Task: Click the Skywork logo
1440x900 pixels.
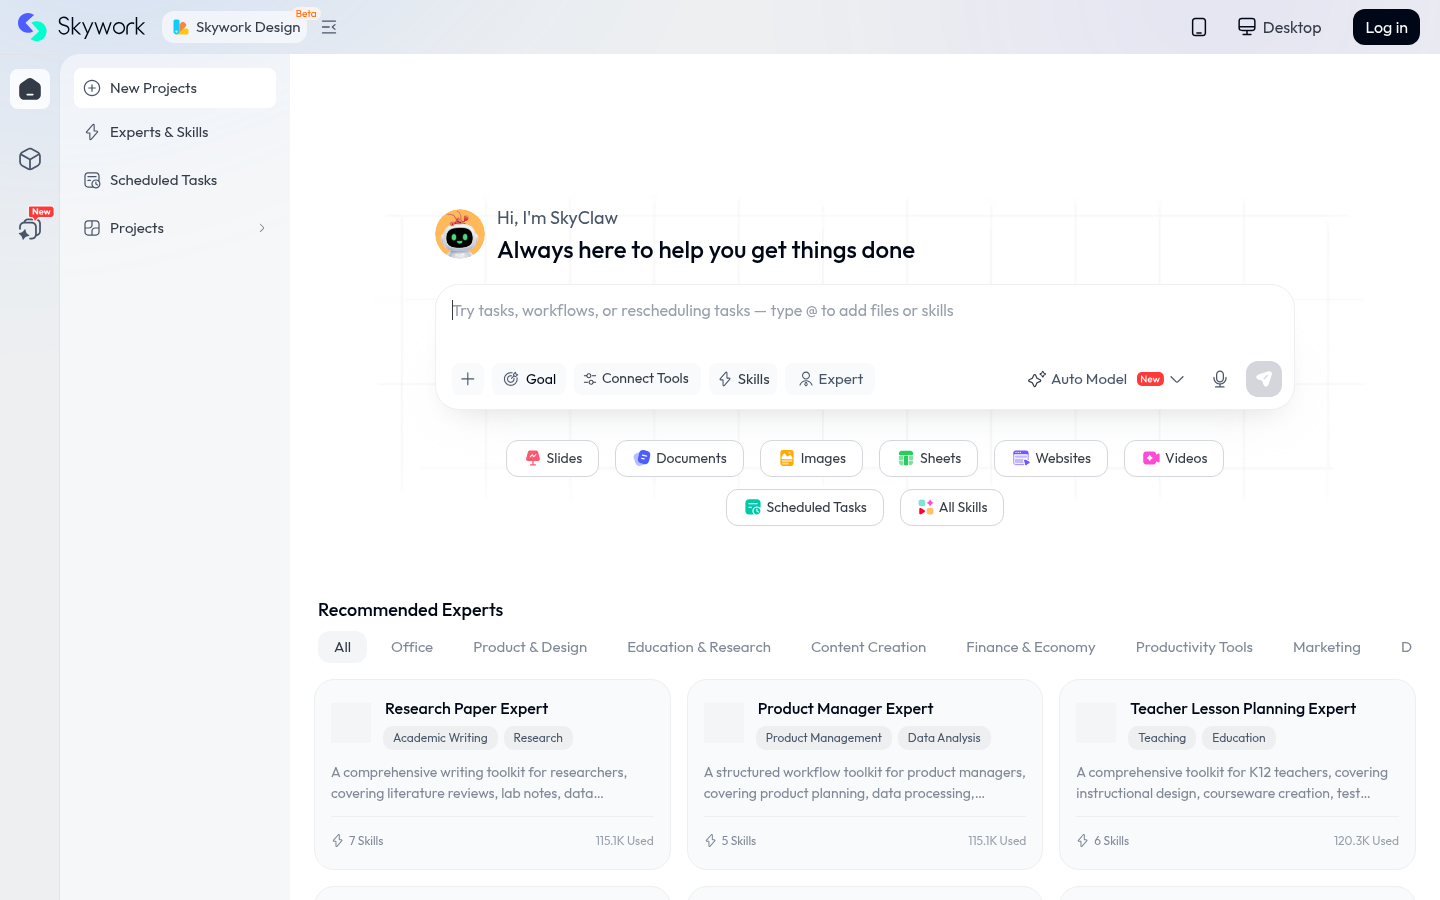Action: [x=82, y=27]
